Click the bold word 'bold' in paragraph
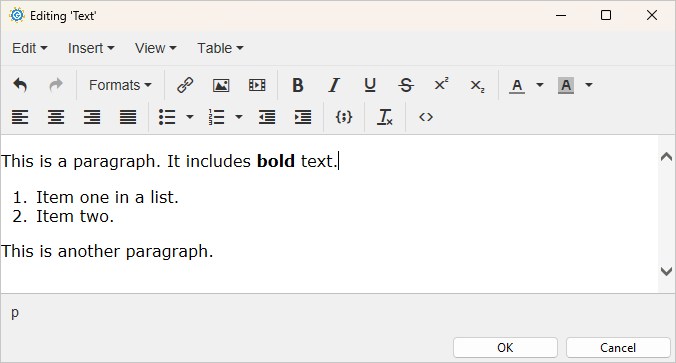The width and height of the screenshot is (676, 363). click(x=276, y=161)
